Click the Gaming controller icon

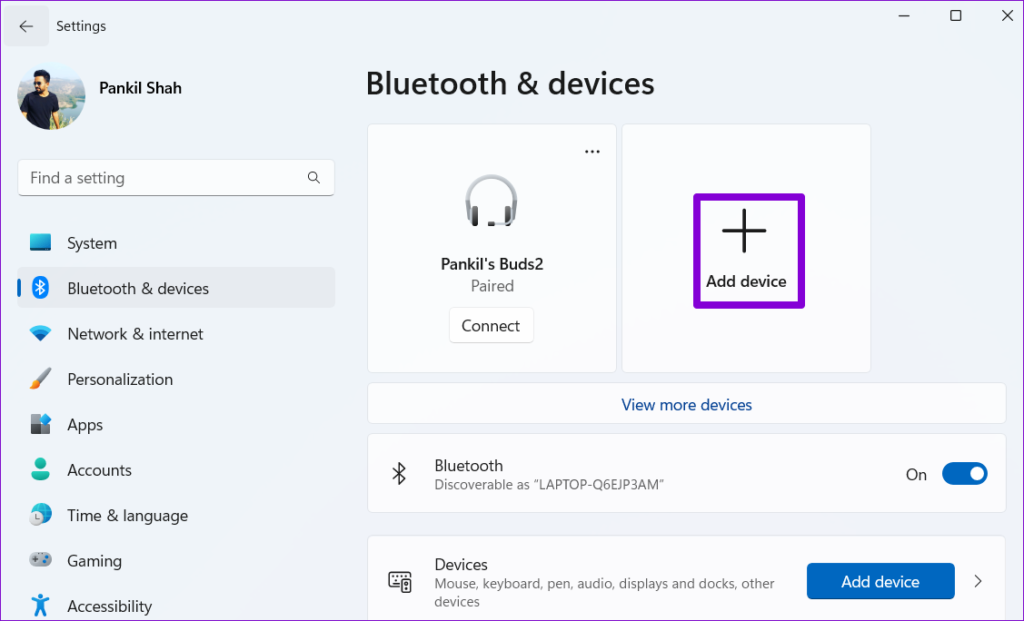(42, 560)
